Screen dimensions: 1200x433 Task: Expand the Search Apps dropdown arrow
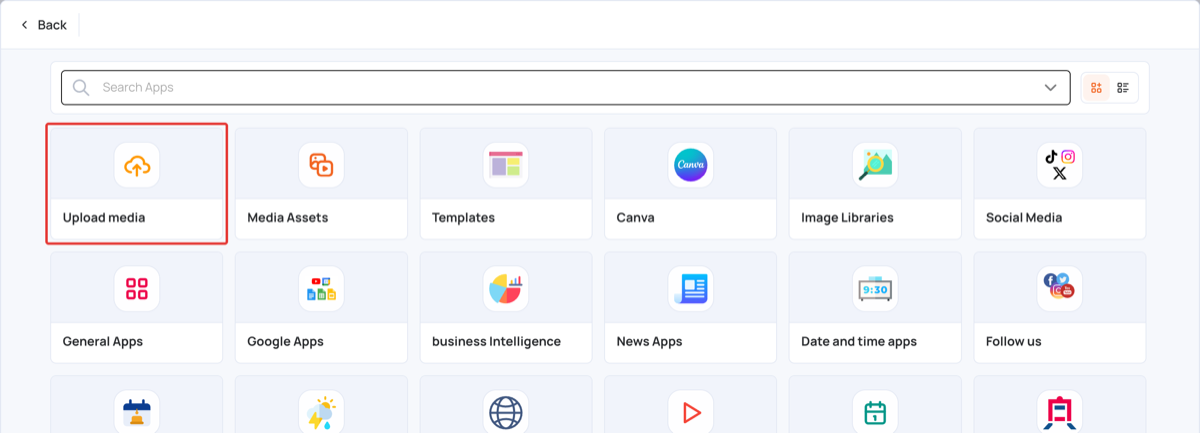[x=1051, y=88]
